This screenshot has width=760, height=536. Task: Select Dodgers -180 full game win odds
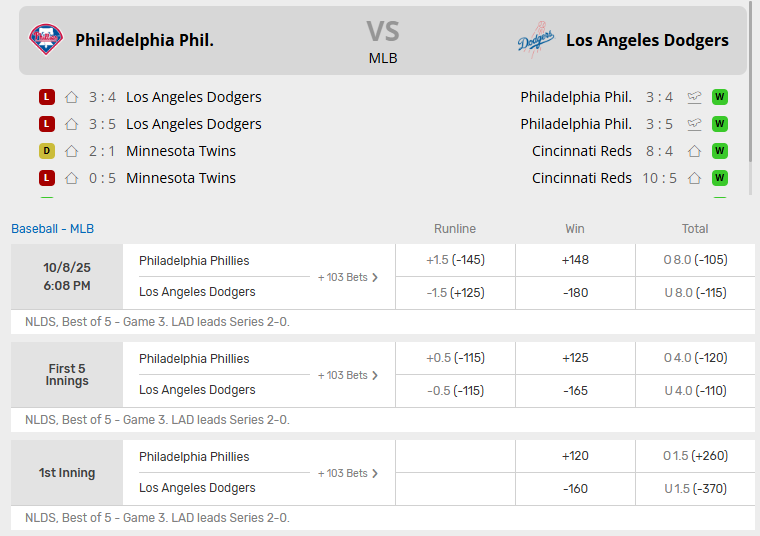point(575,292)
